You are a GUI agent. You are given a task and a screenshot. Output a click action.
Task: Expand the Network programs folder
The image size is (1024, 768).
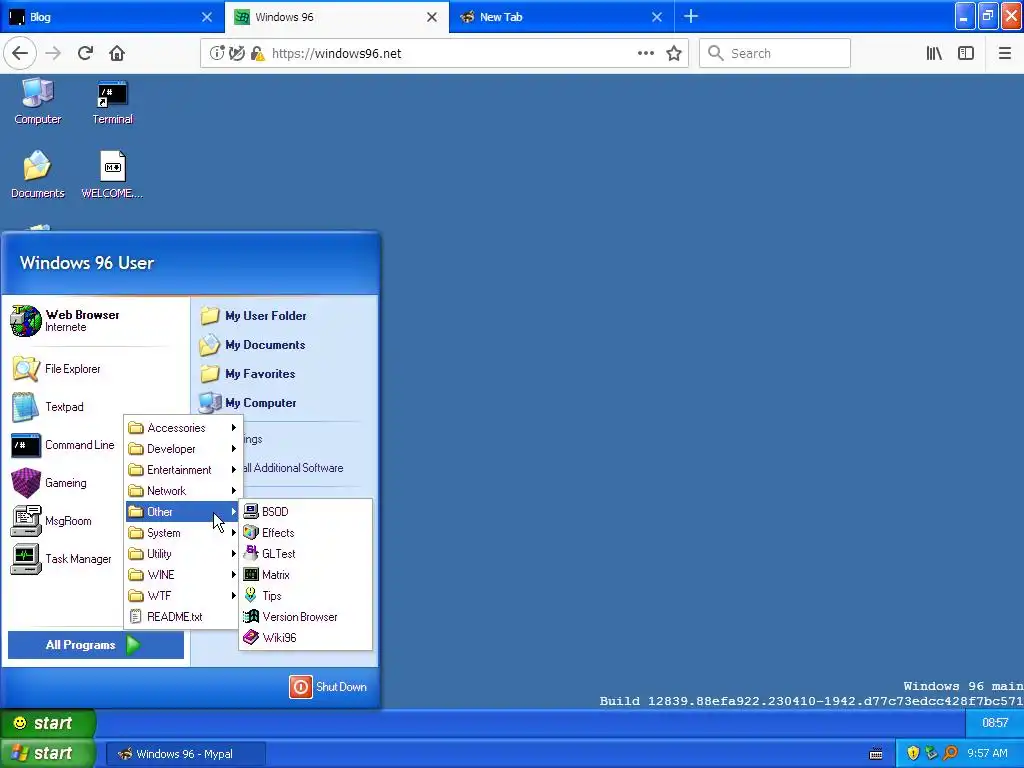(x=183, y=490)
